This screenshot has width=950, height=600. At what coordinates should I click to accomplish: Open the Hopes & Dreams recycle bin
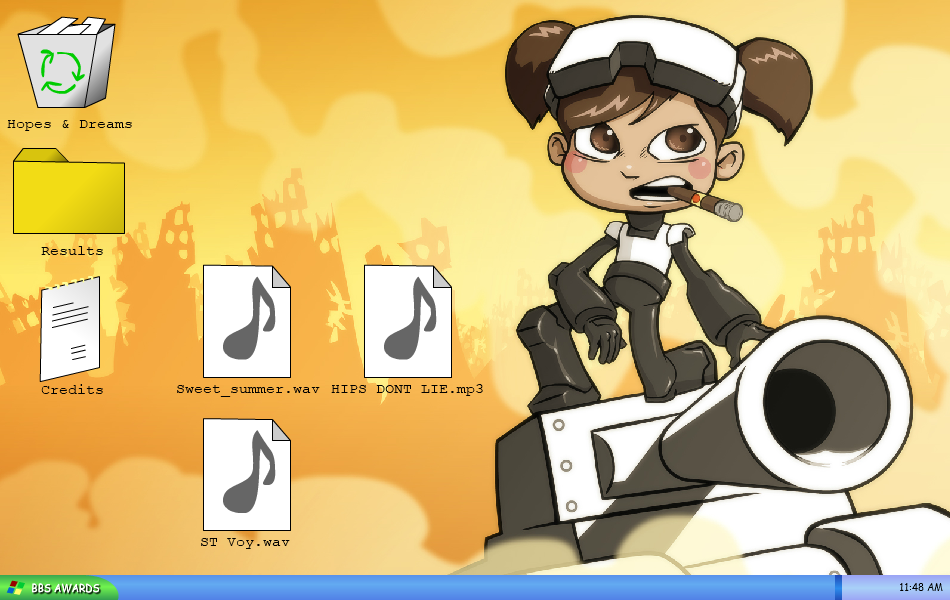coord(67,62)
